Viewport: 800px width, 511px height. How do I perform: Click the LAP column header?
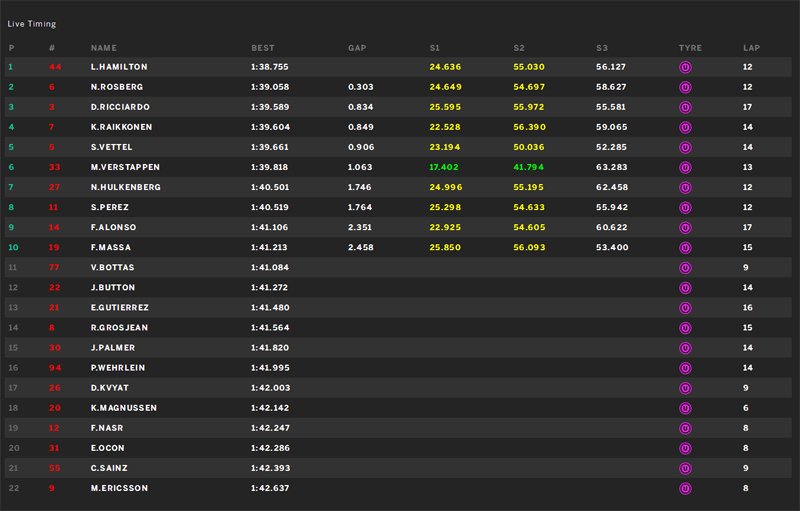(751, 48)
